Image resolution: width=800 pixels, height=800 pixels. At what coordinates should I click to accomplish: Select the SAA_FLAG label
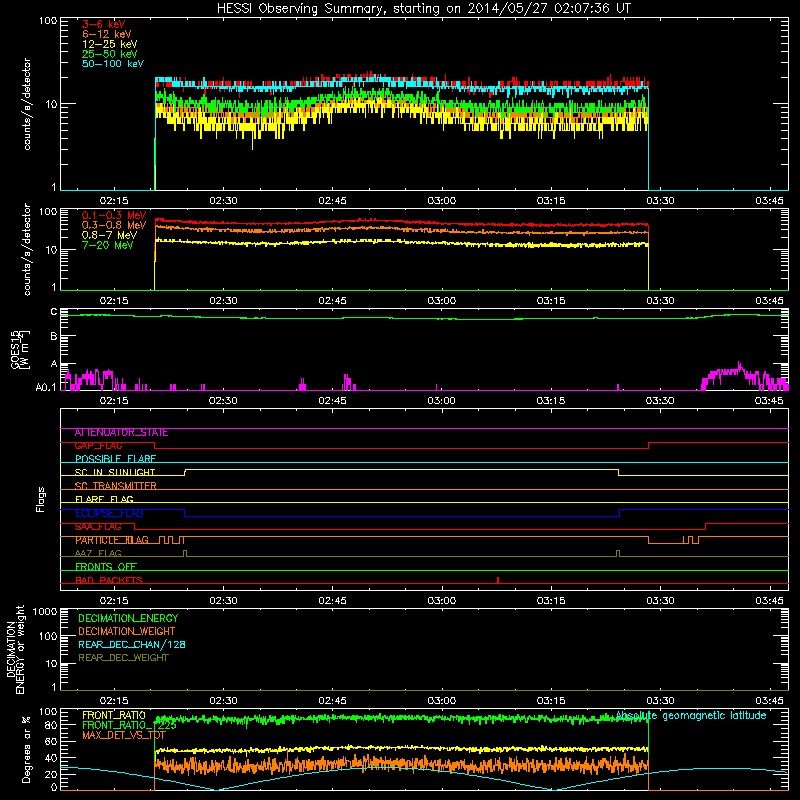click(x=98, y=527)
